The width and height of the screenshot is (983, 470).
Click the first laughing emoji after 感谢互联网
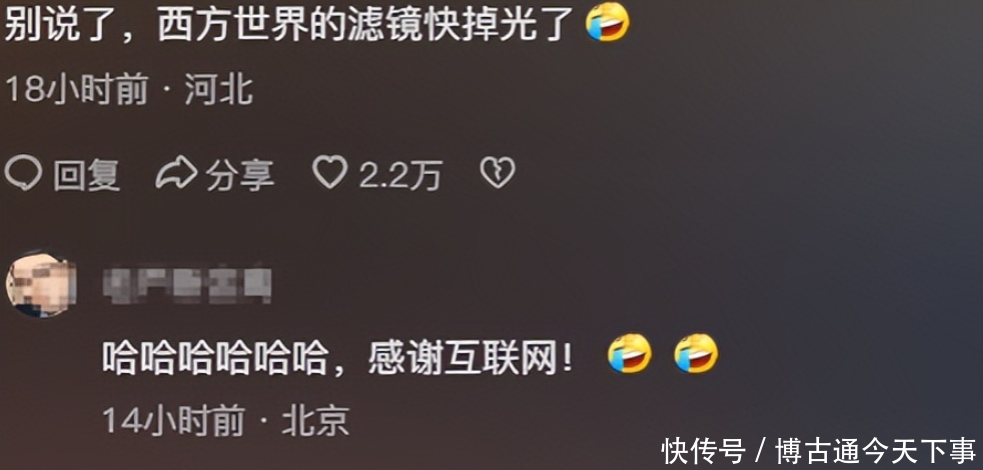point(629,353)
